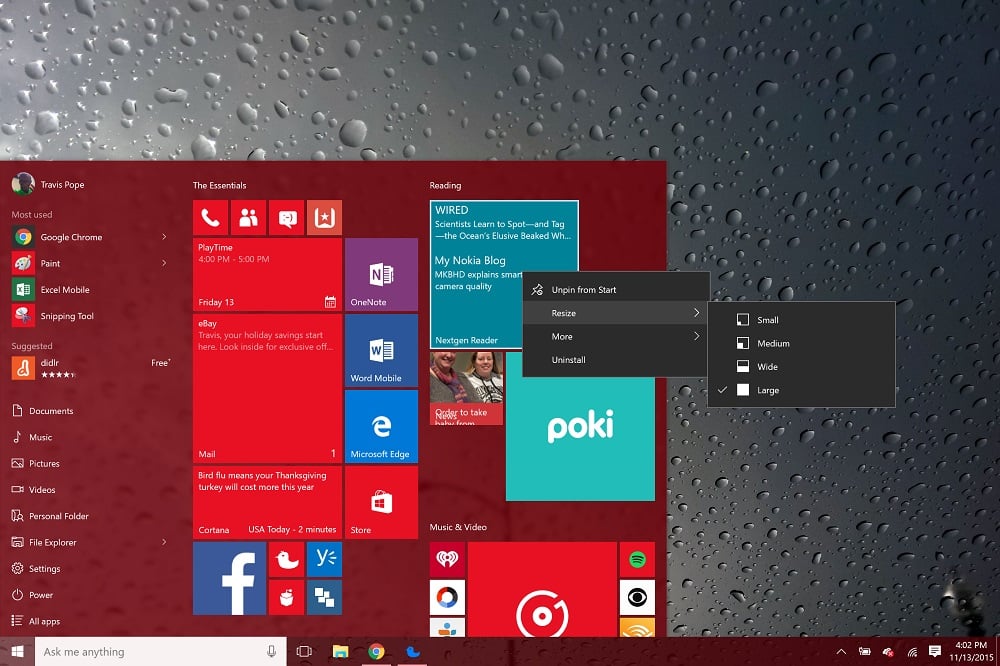Launch the Microsoft Edge tile

pyautogui.click(x=381, y=426)
